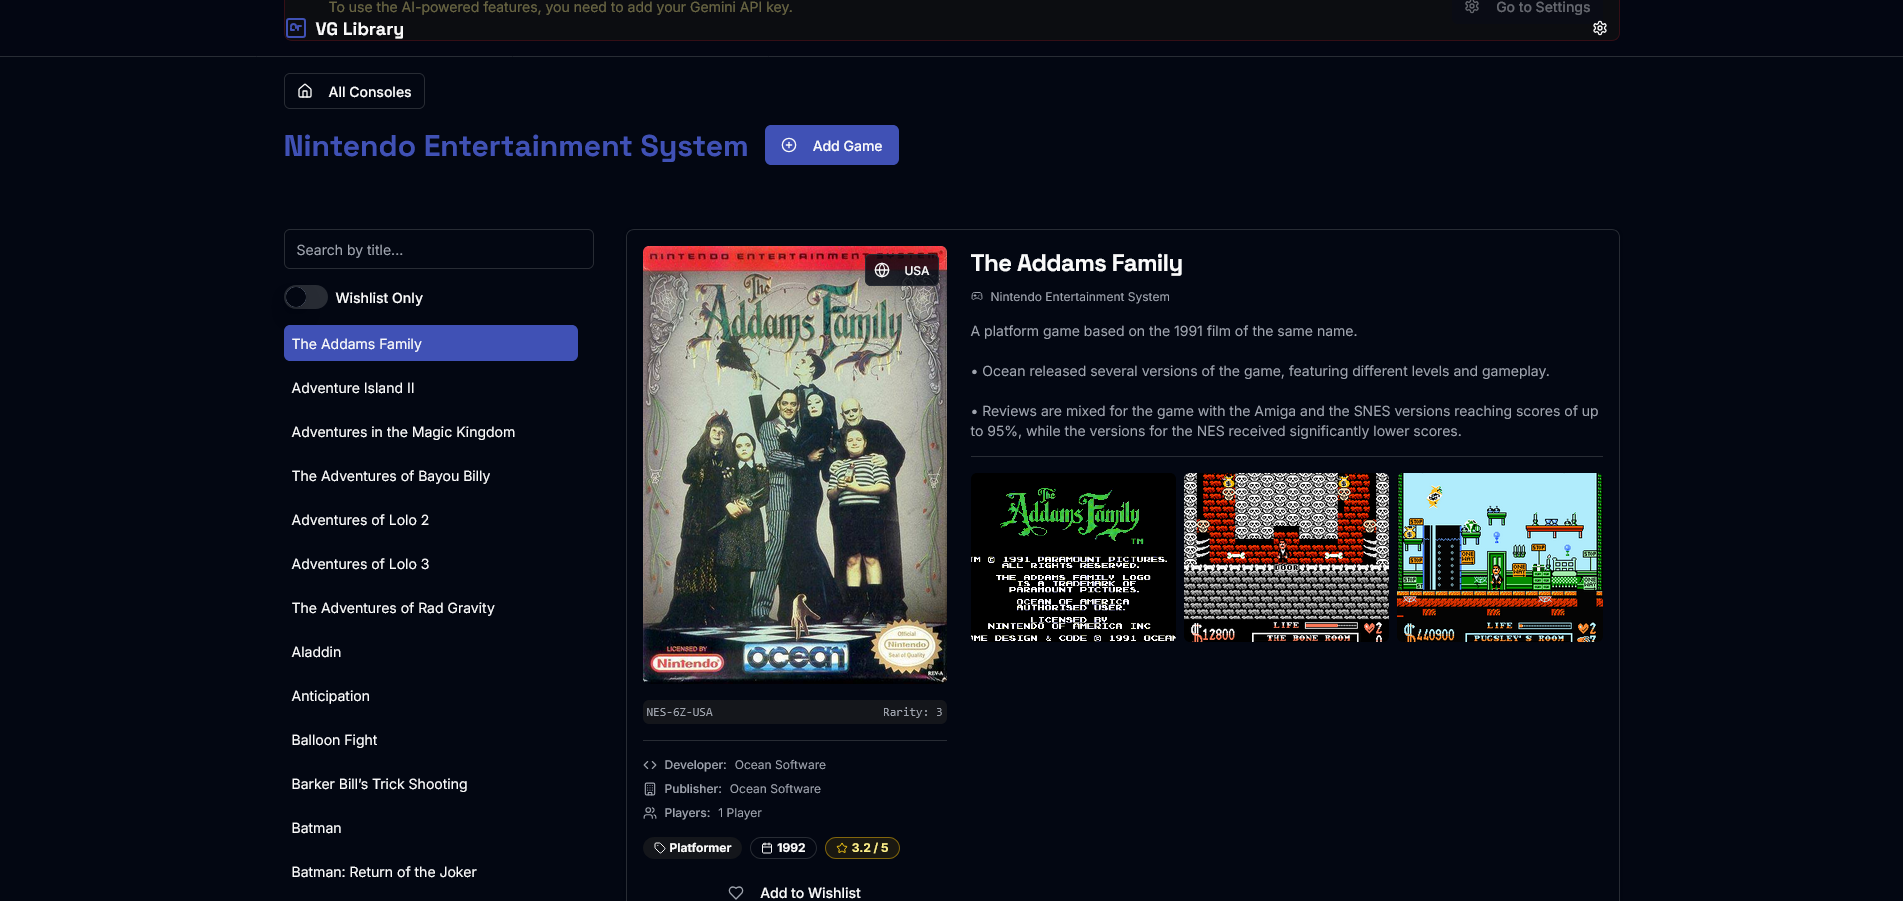Click the home icon in All Consoles
The height and width of the screenshot is (901, 1903).
pos(305,91)
